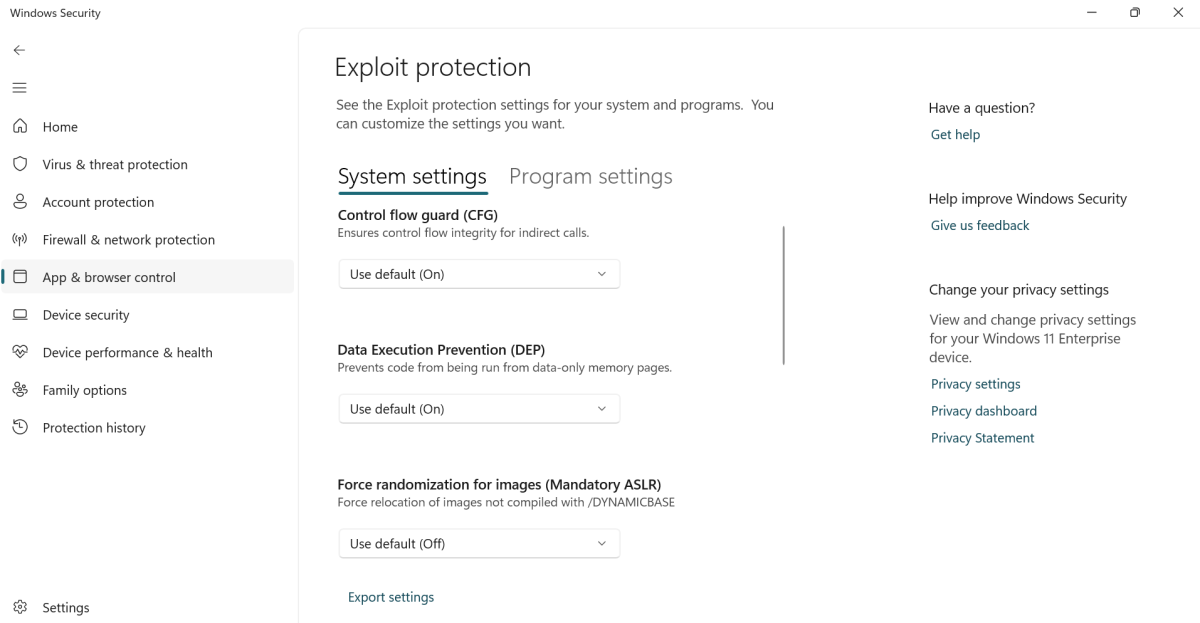This screenshot has height=623, width=1200.
Task: Go back using the back arrow
Action: [19, 50]
